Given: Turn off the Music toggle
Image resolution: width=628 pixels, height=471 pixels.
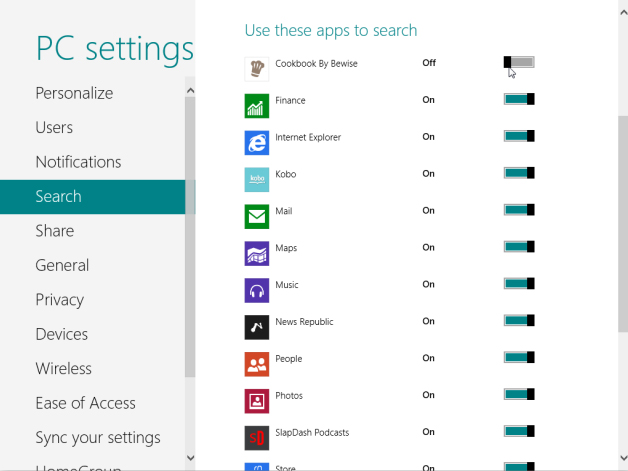Looking at the screenshot, I should (519, 283).
